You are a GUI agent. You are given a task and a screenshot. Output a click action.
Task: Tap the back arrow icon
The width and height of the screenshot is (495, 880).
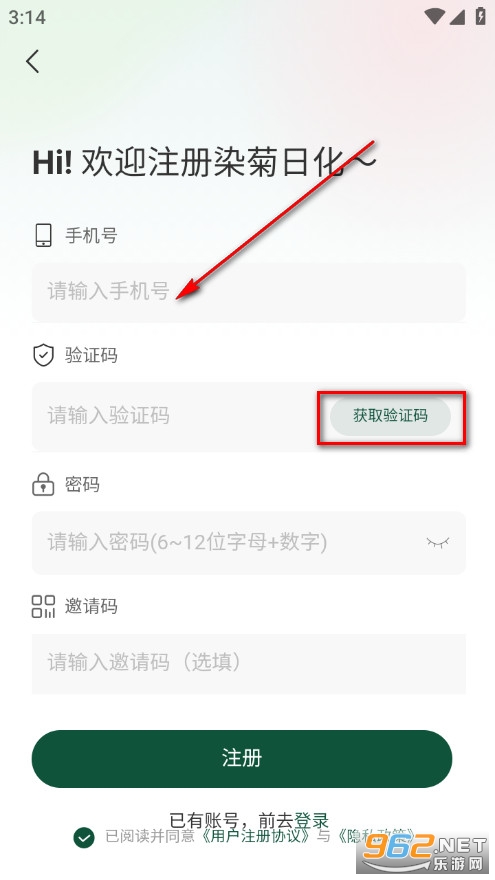33,61
